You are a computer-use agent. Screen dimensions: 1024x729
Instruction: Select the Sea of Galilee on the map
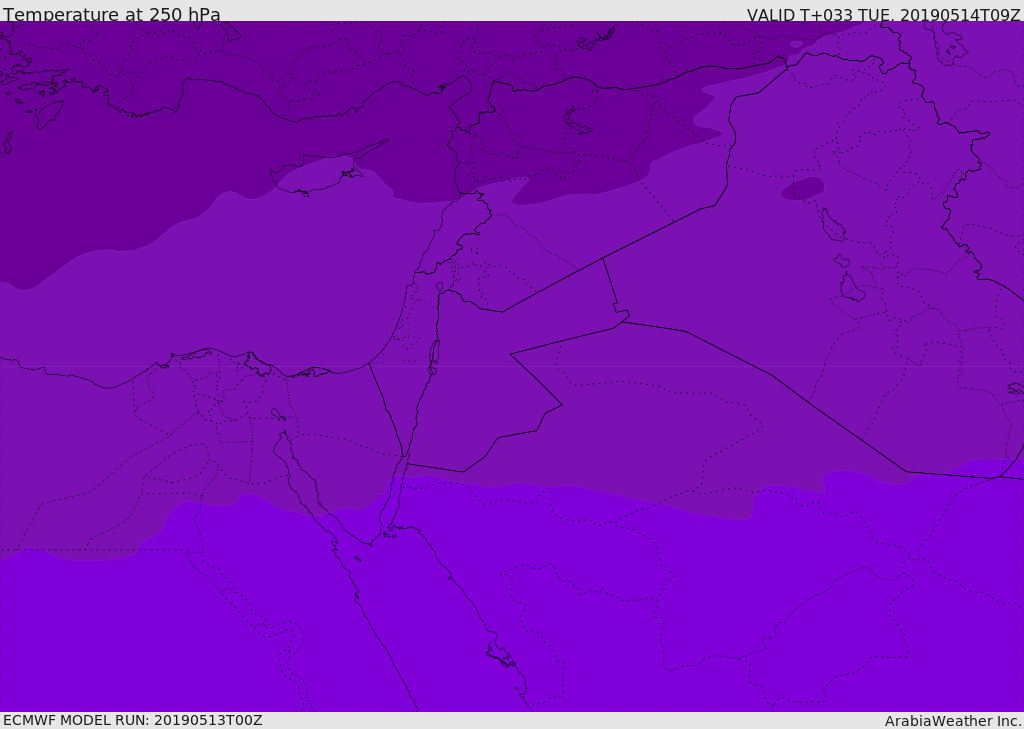pos(440,287)
